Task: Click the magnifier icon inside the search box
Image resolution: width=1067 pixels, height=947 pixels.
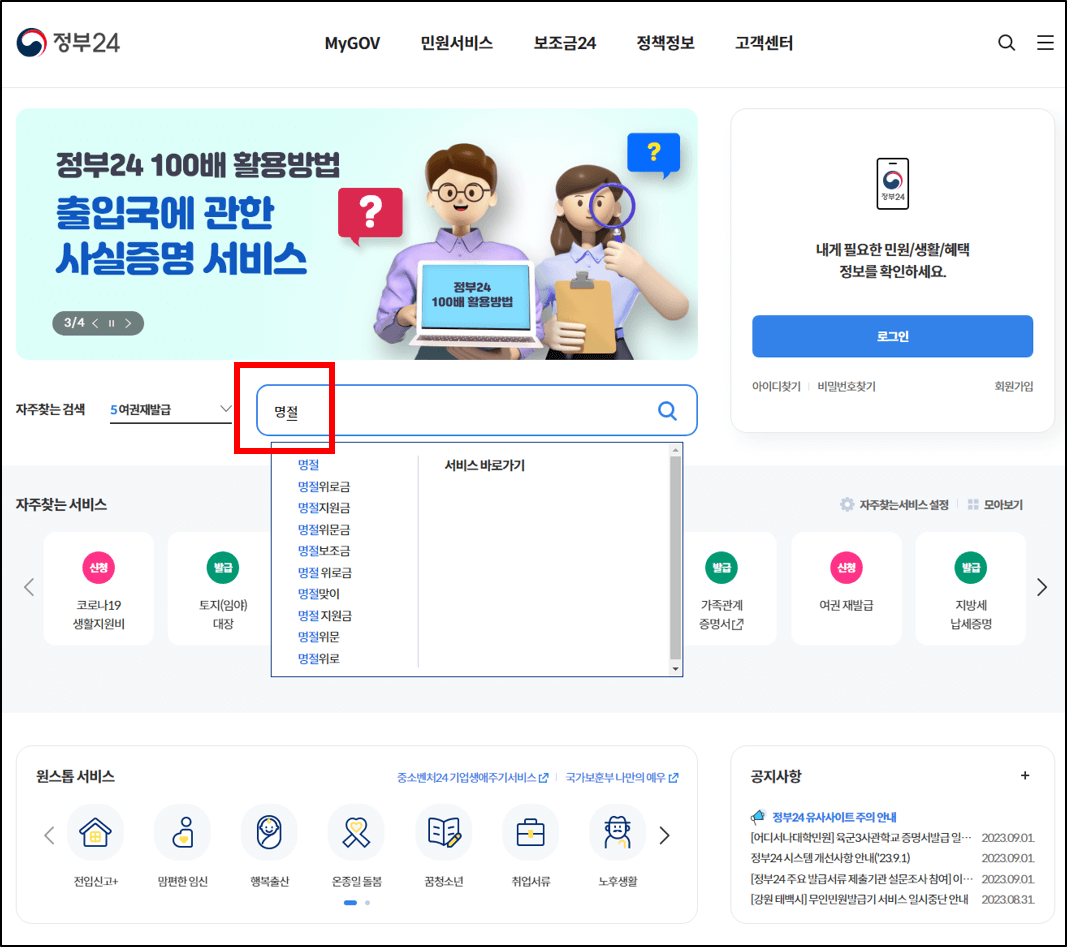Action: point(667,410)
